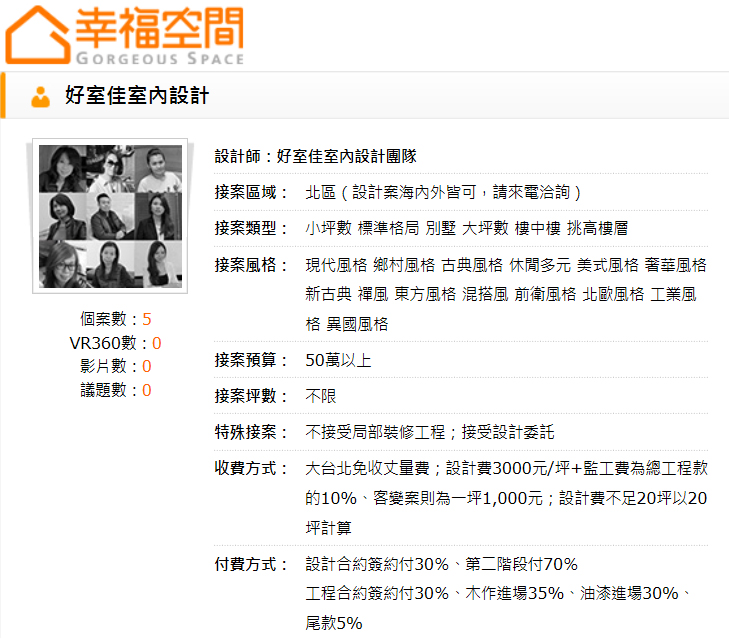Click the orange person icon beside 好室佳室內設計
The width and height of the screenshot is (729, 643).
pyautogui.click(x=40, y=97)
